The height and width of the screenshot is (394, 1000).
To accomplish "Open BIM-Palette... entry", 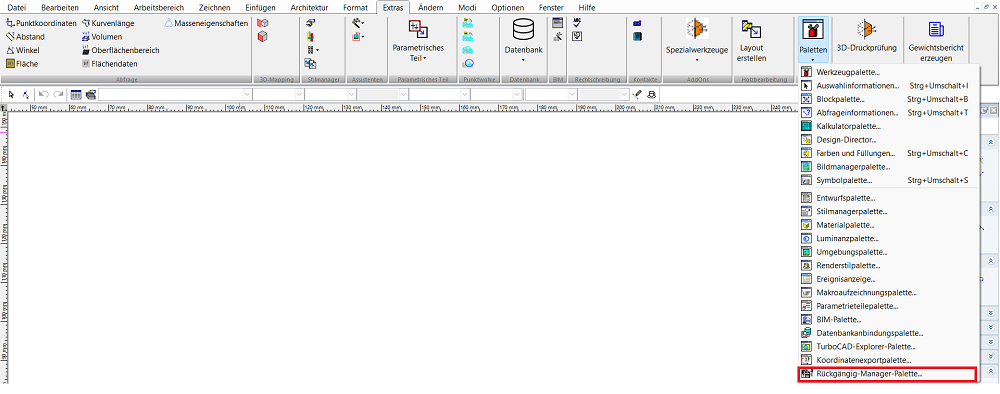I will tap(887, 319).
